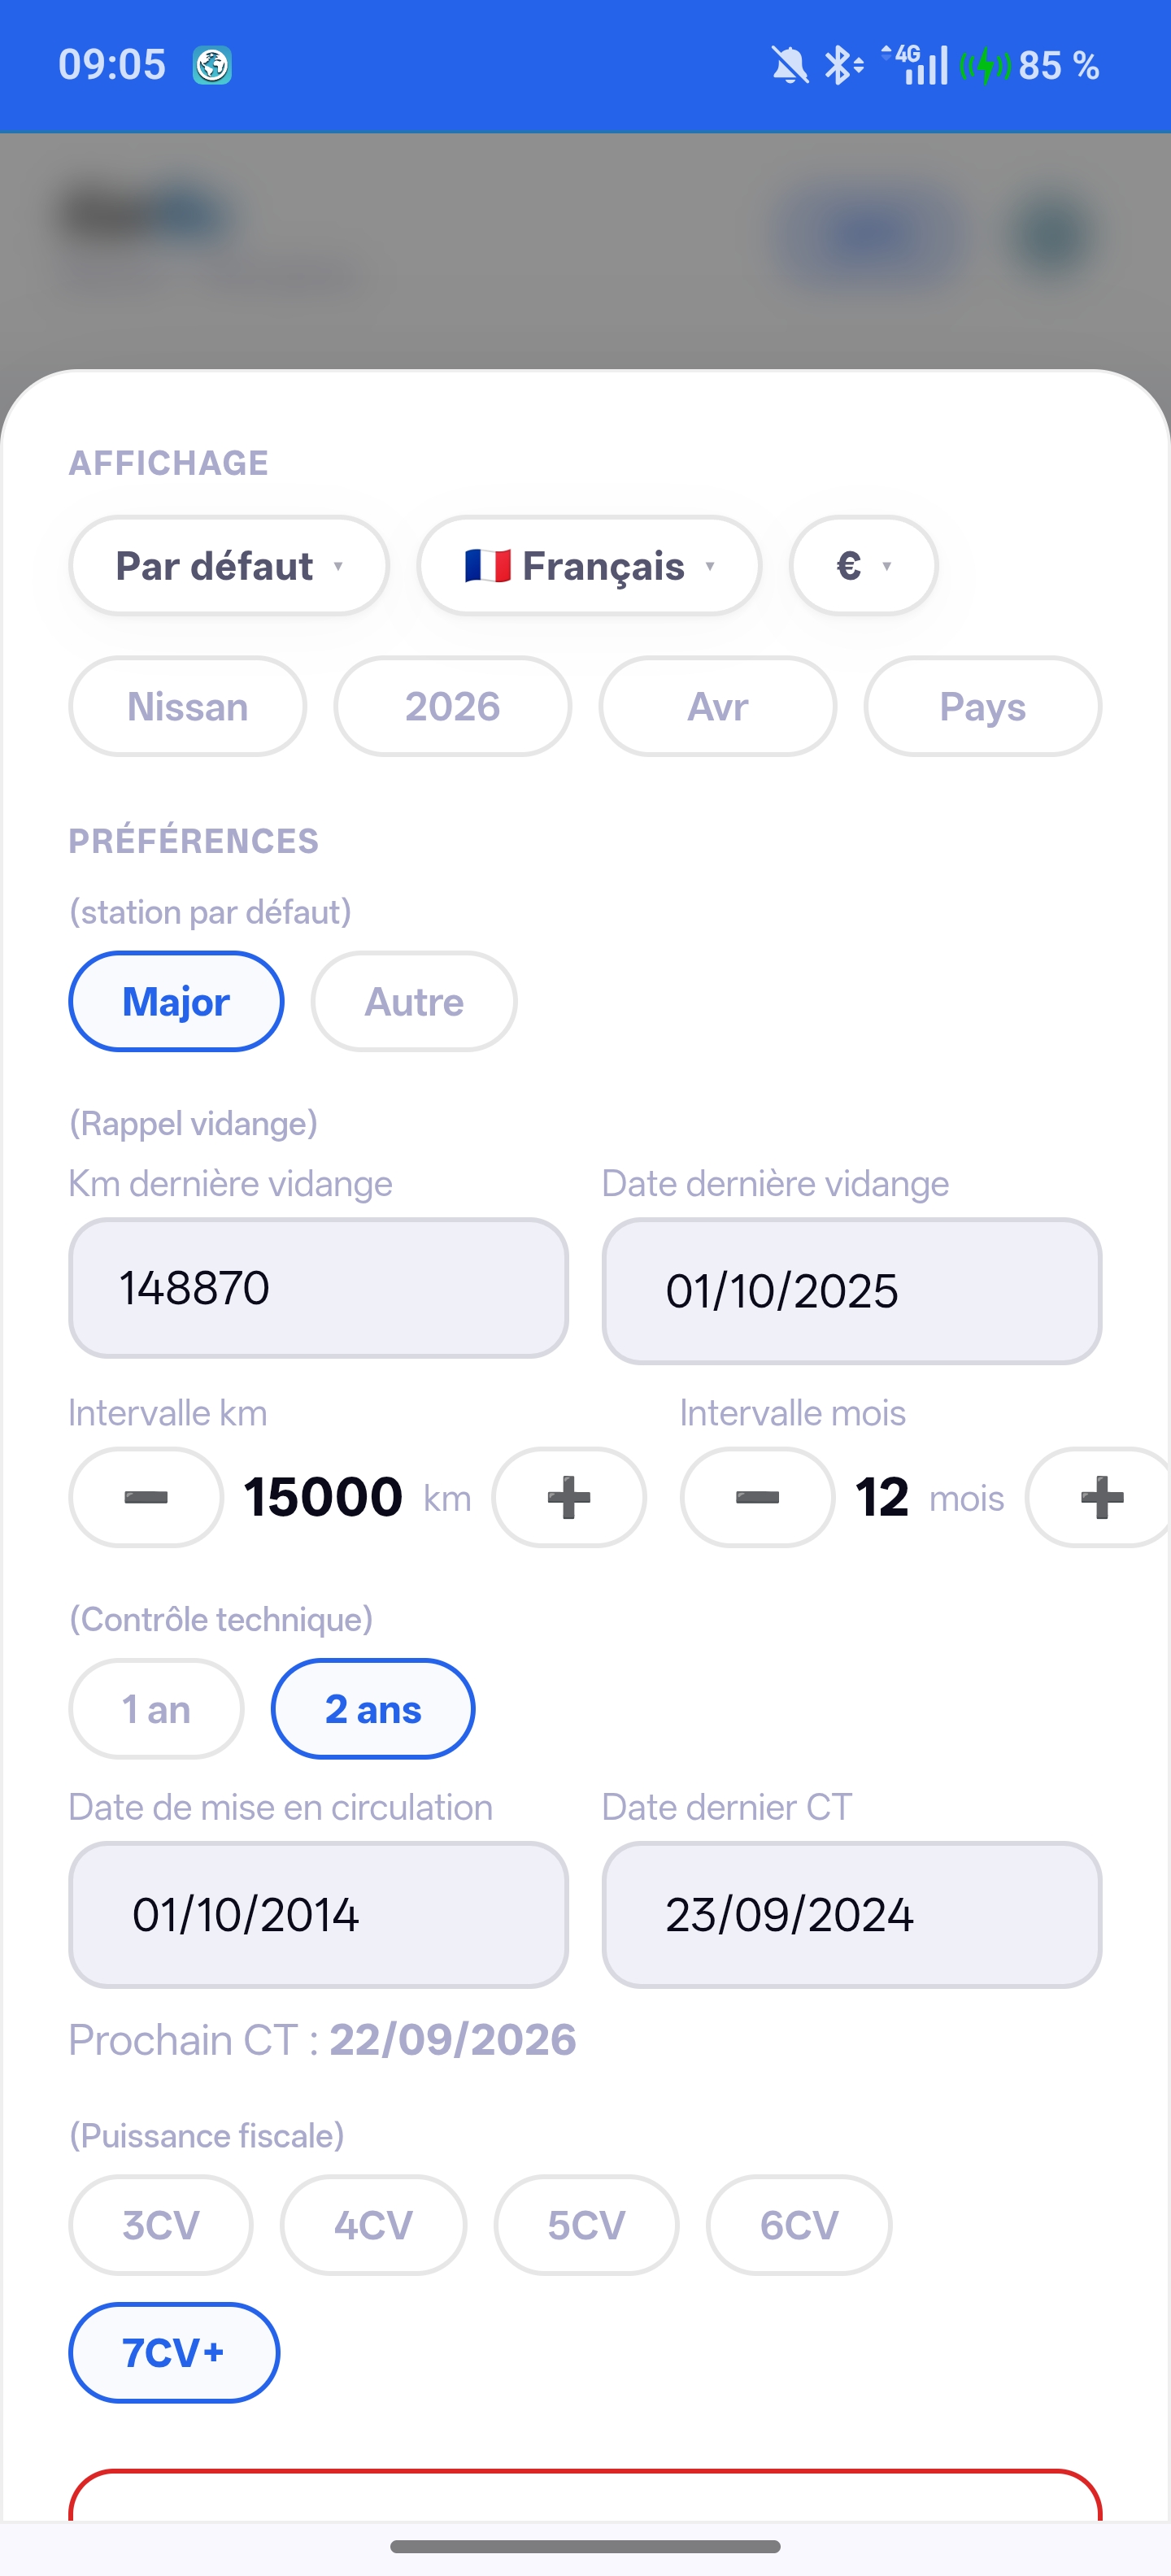Increase the oil change km interval
The height and width of the screenshot is (2576, 1171).
click(x=568, y=1497)
